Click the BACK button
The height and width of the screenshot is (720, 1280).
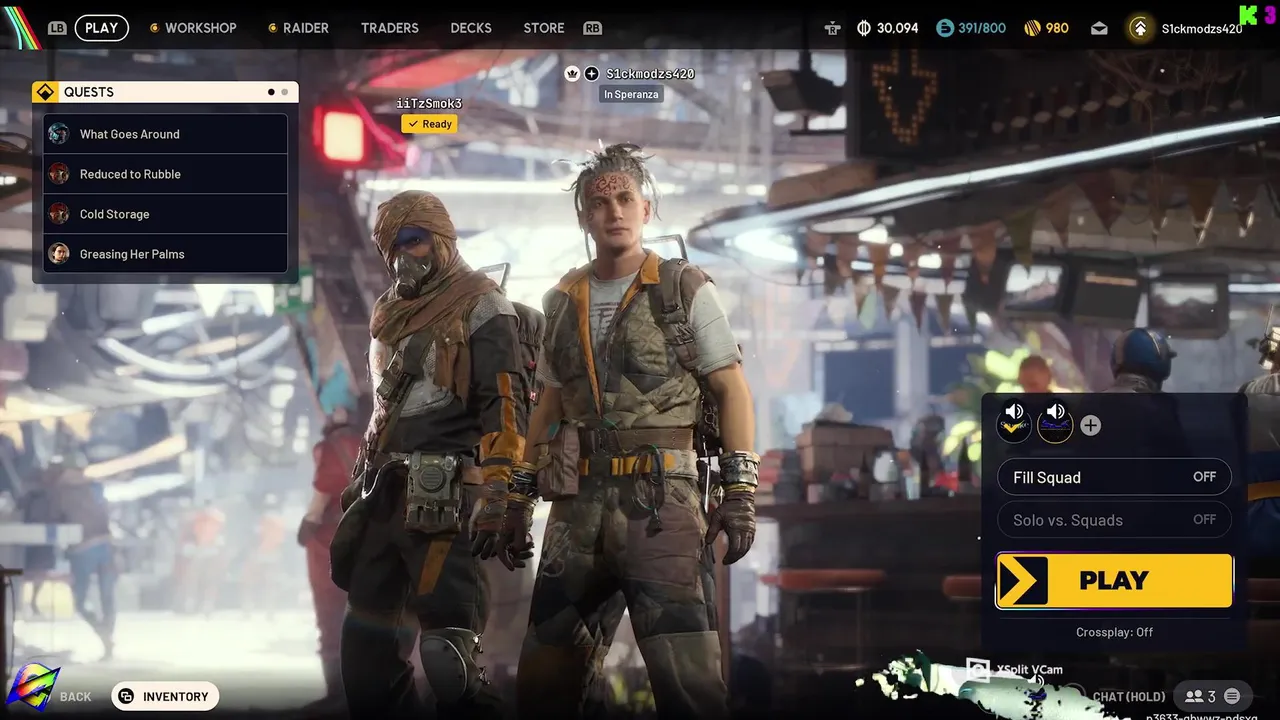click(75, 697)
